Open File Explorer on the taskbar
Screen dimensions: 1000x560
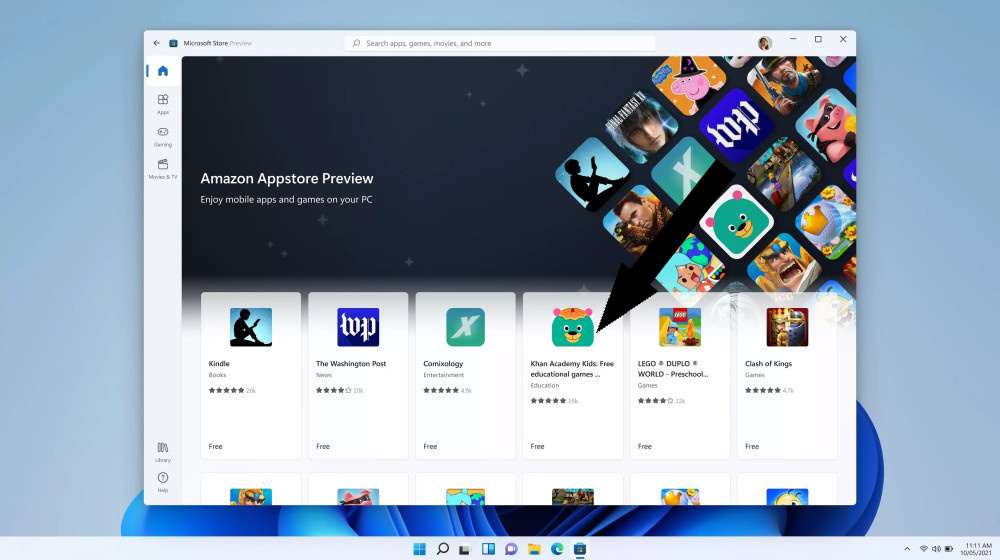pos(534,549)
